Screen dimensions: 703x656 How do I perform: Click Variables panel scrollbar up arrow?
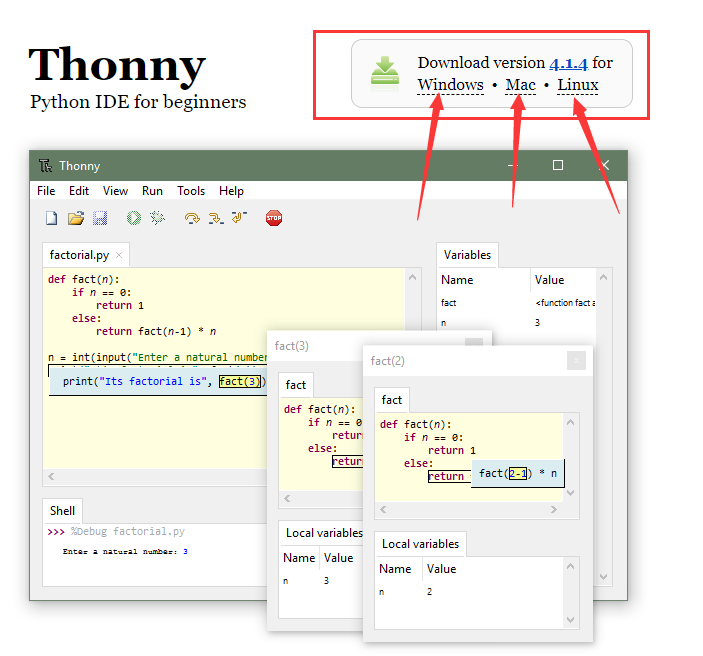click(x=603, y=278)
